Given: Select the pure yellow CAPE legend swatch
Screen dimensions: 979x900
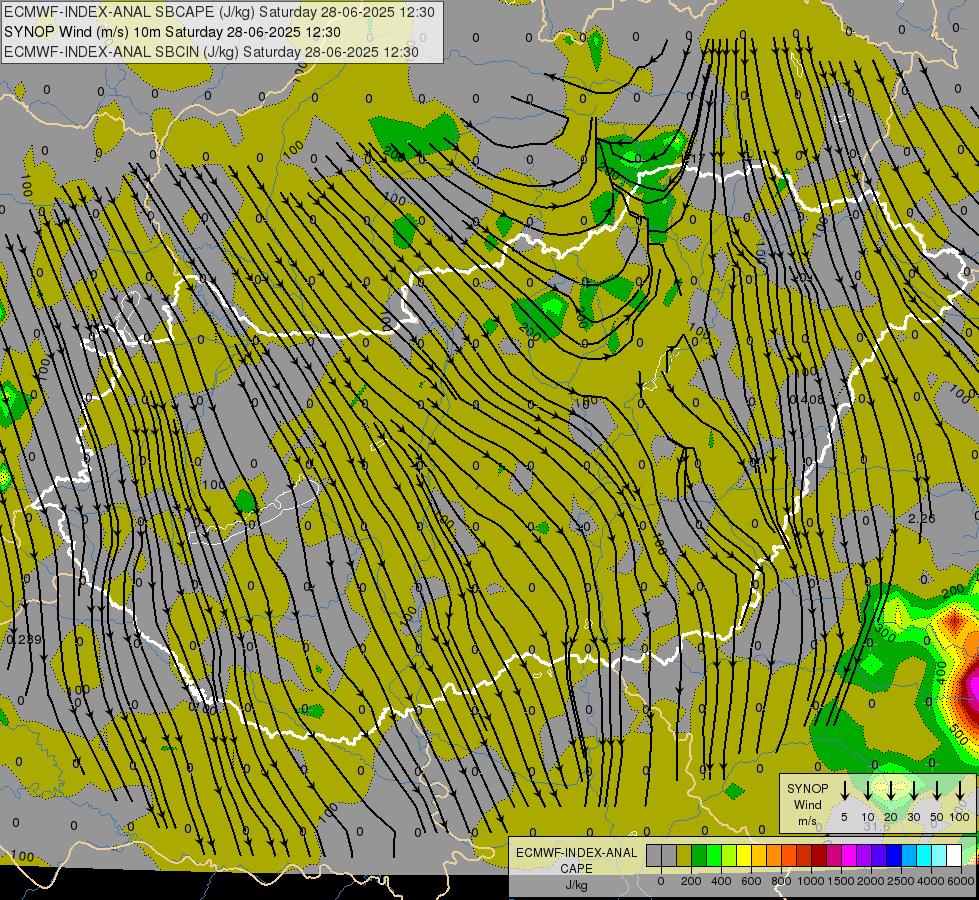Looking at the screenshot, I should (744, 855).
